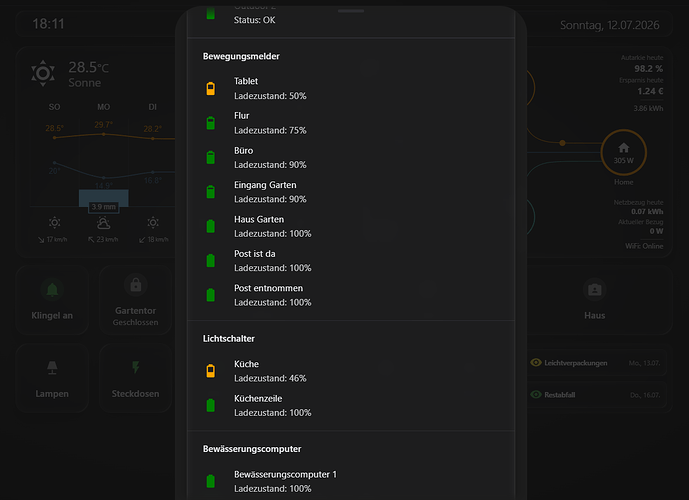The width and height of the screenshot is (689, 500).
Task: Click the Tablet battery icon
Action: point(211,88)
